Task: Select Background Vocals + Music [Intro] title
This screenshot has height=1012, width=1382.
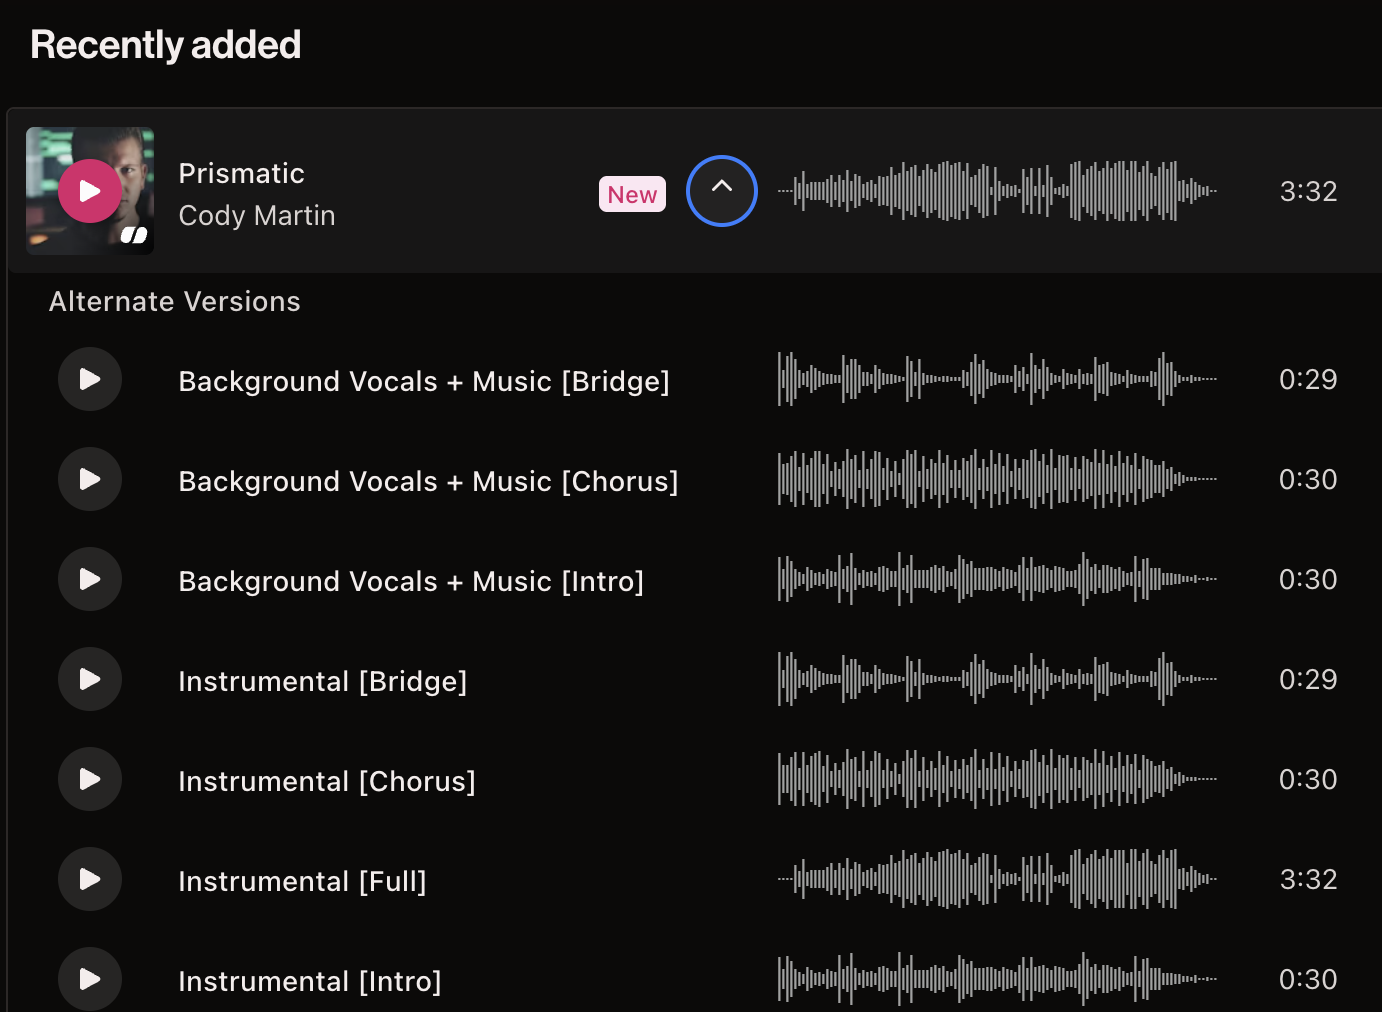Action: click(411, 581)
